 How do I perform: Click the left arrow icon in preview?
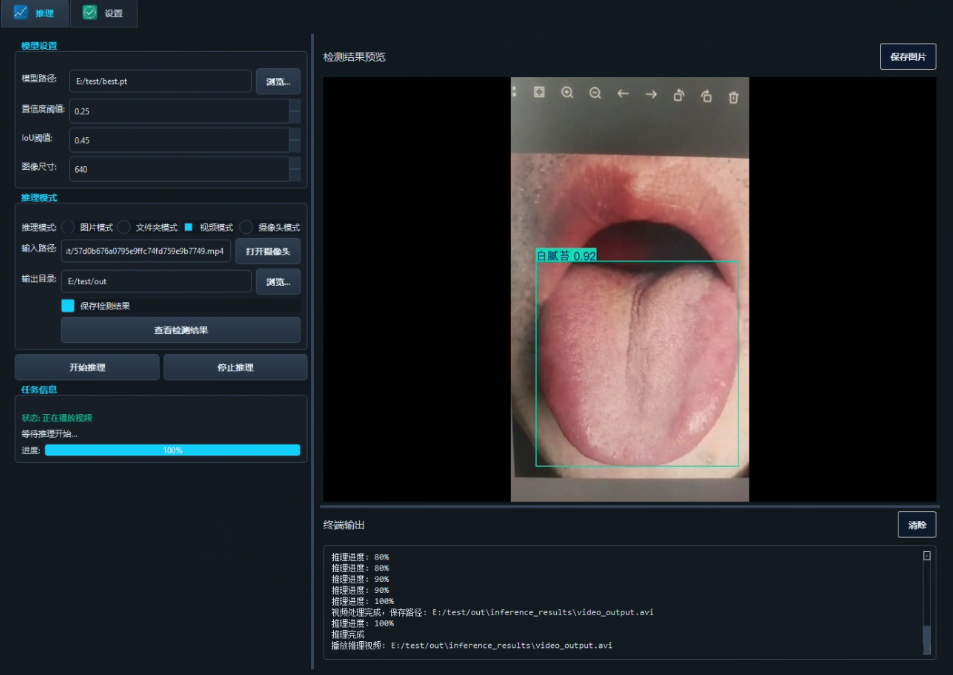pyautogui.click(x=623, y=94)
